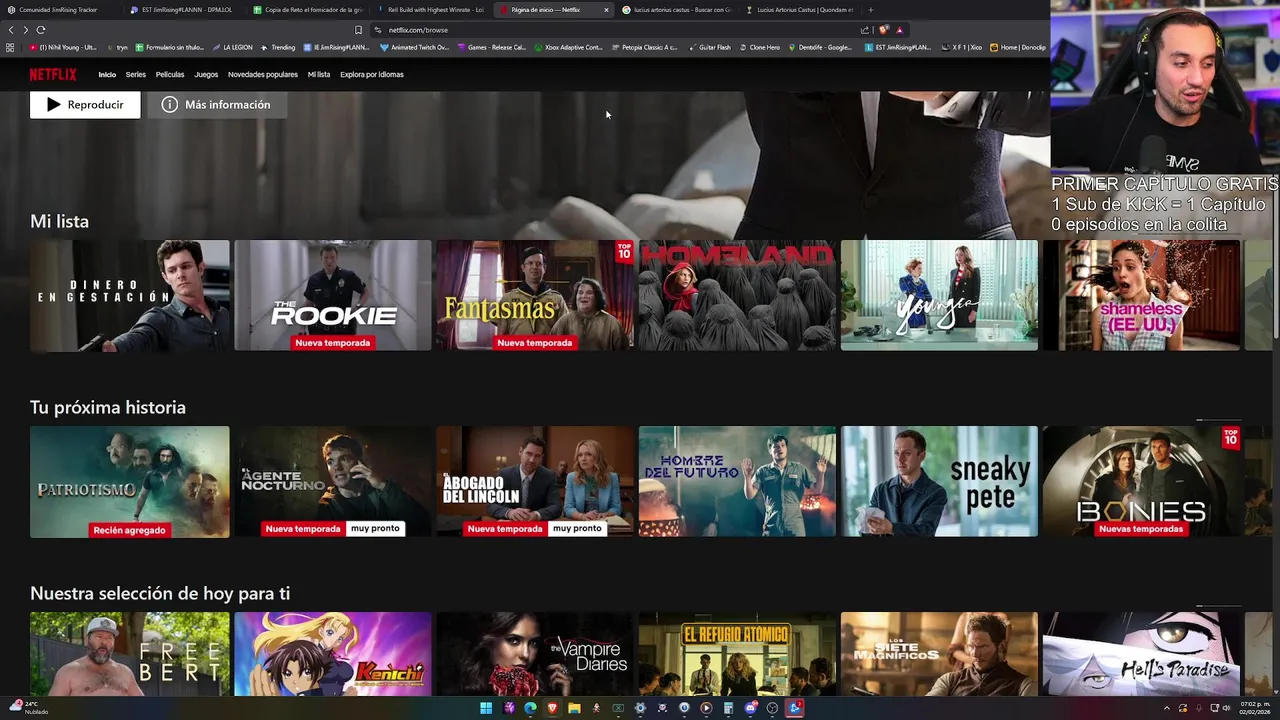The height and width of the screenshot is (720, 1280).
Task: Click Tu próxima historia row heading
Action: point(108,407)
